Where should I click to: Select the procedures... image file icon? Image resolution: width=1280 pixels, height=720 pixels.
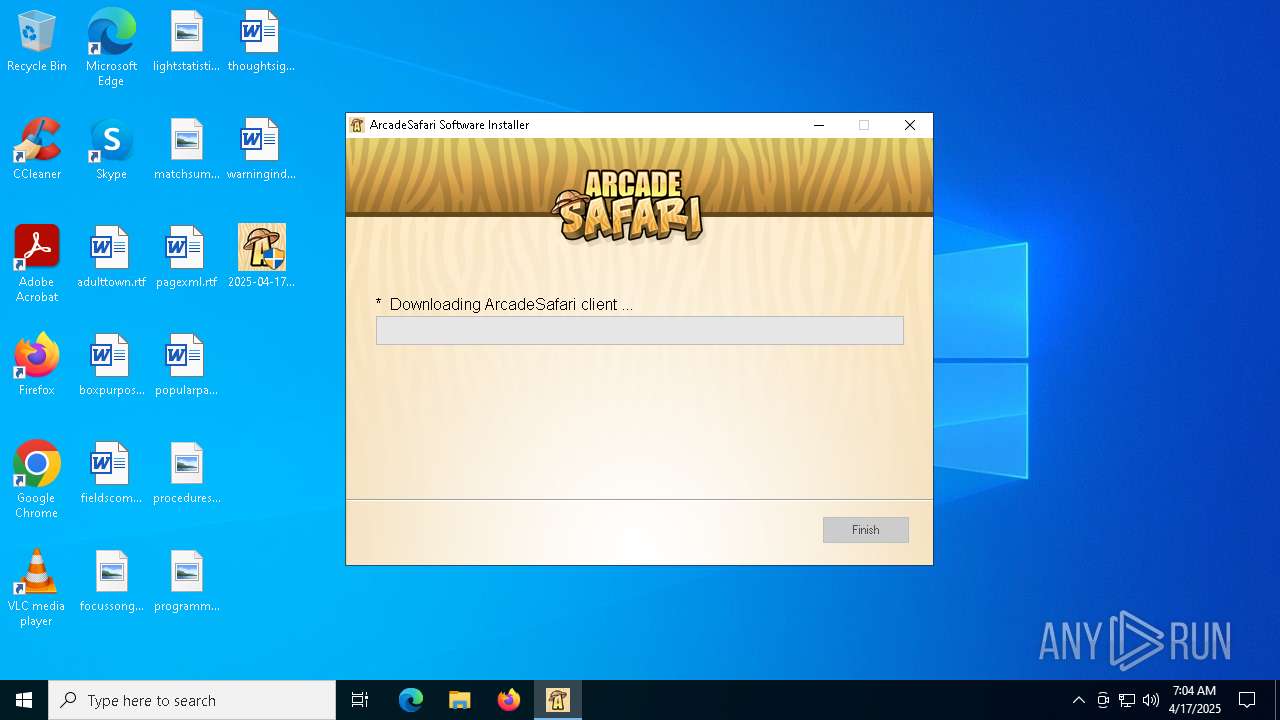[x=186, y=474]
